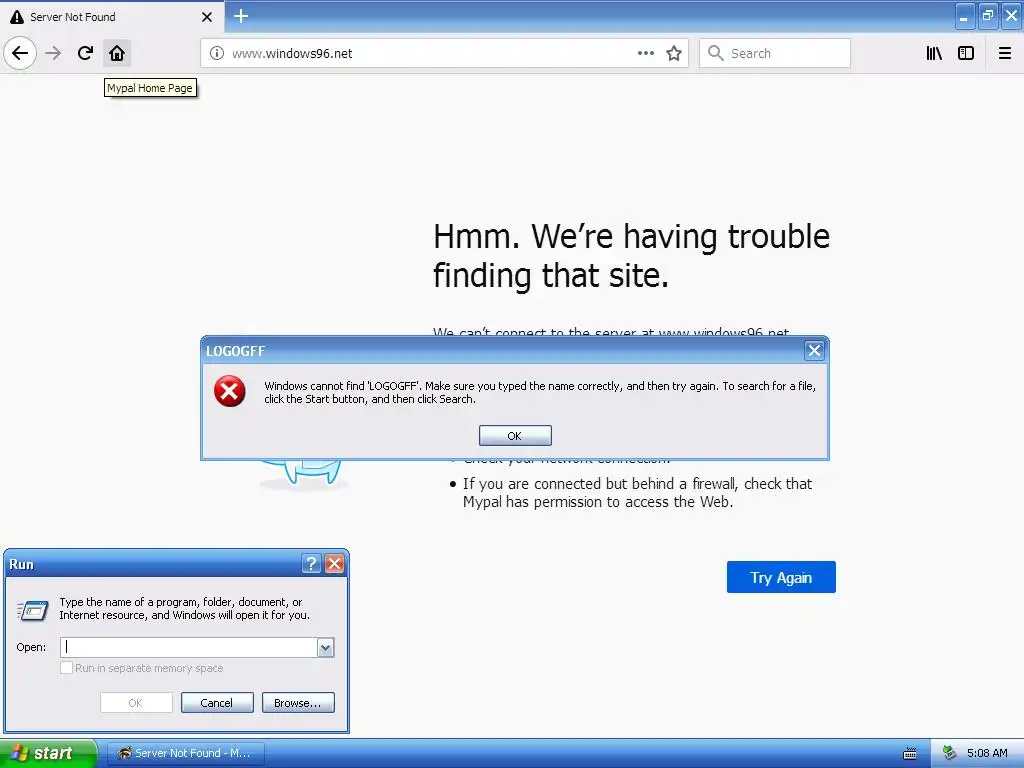1024x768 pixels.
Task: Open the Mypal home page button
Action: pyautogui.click(x=117, y=53)
